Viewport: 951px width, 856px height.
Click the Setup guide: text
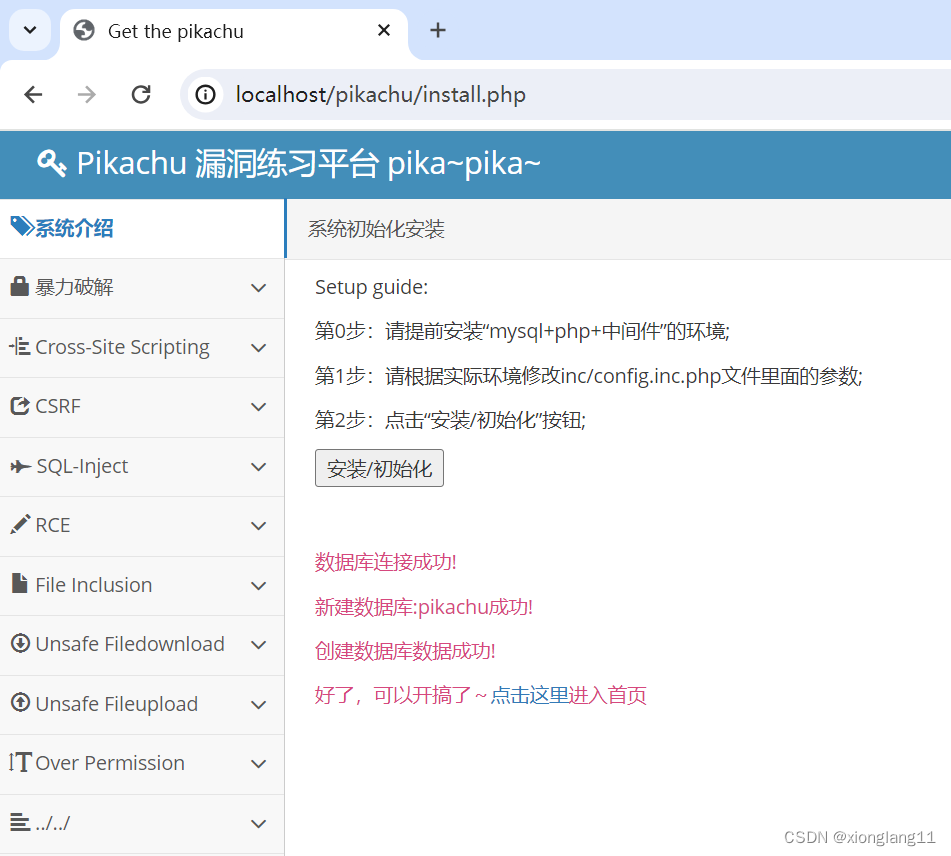pos(371,288)
